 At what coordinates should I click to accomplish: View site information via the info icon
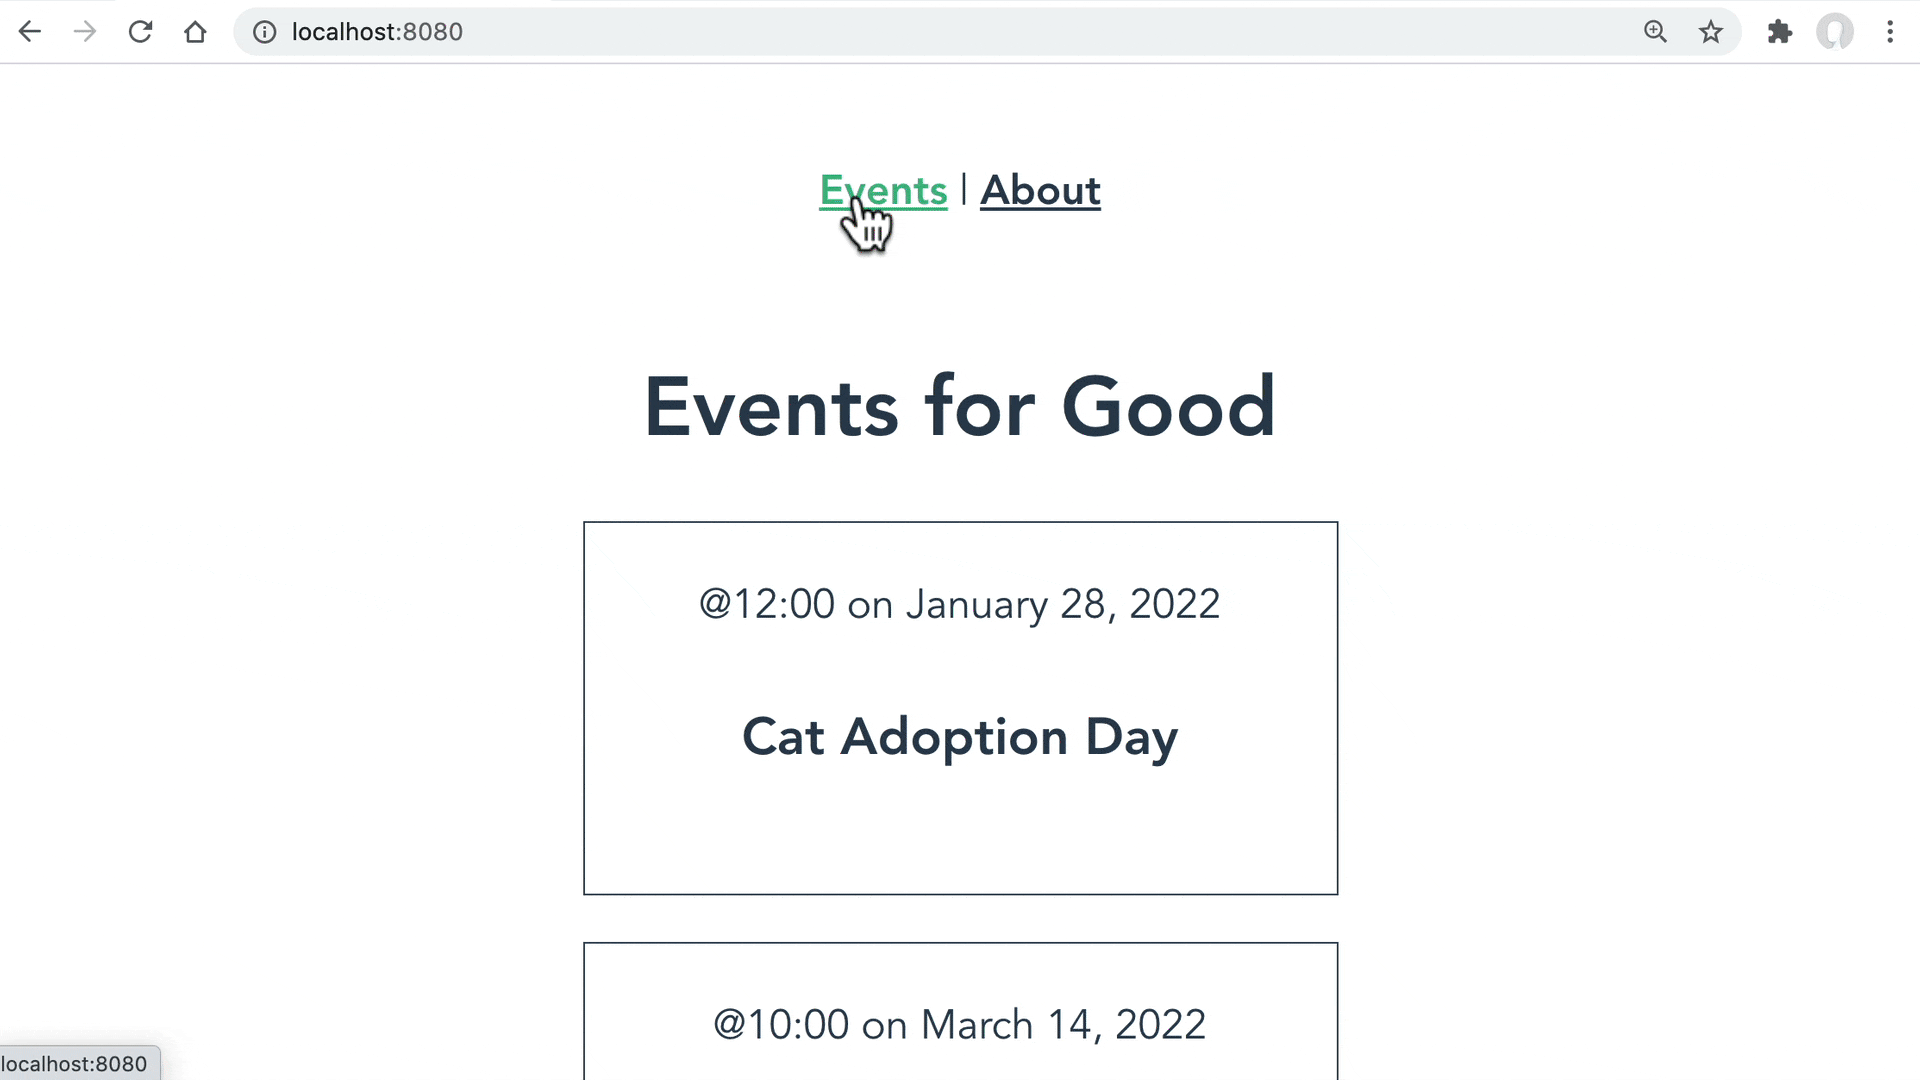click(x=264, y=32)
